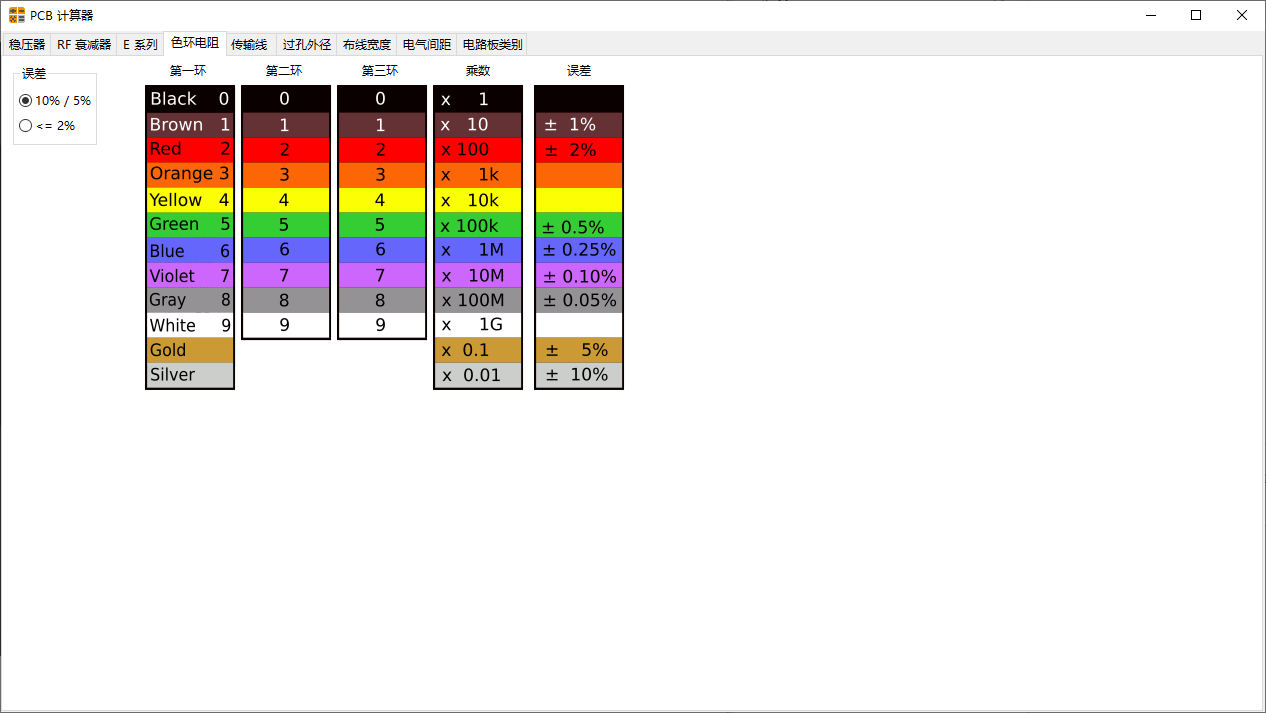Select the <= 2% tolerance radio button
Image resolution: width=1266 pixels, height=713 pixels.
[x=26, y=126]
